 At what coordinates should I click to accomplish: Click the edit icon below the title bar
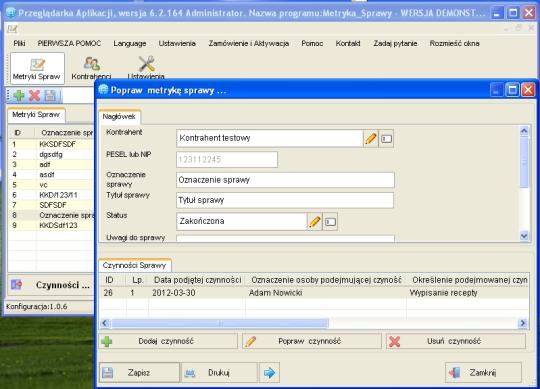click(x=12, y=29)
